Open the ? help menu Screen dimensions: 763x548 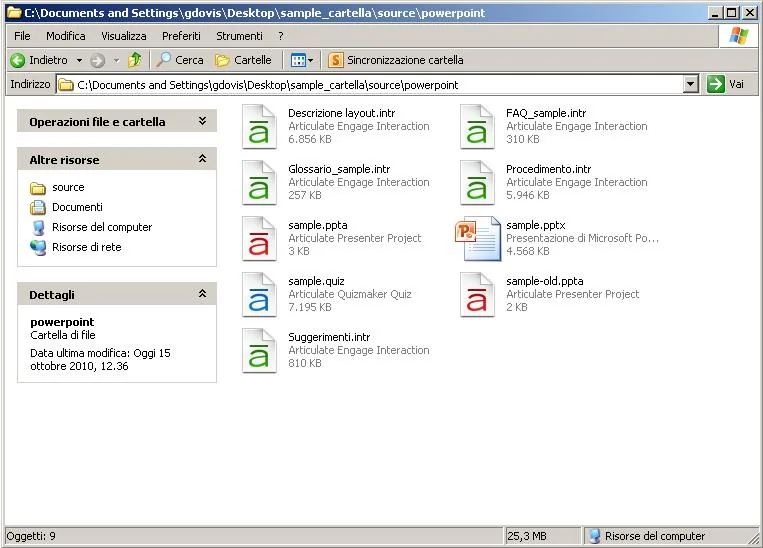(281, 36)
